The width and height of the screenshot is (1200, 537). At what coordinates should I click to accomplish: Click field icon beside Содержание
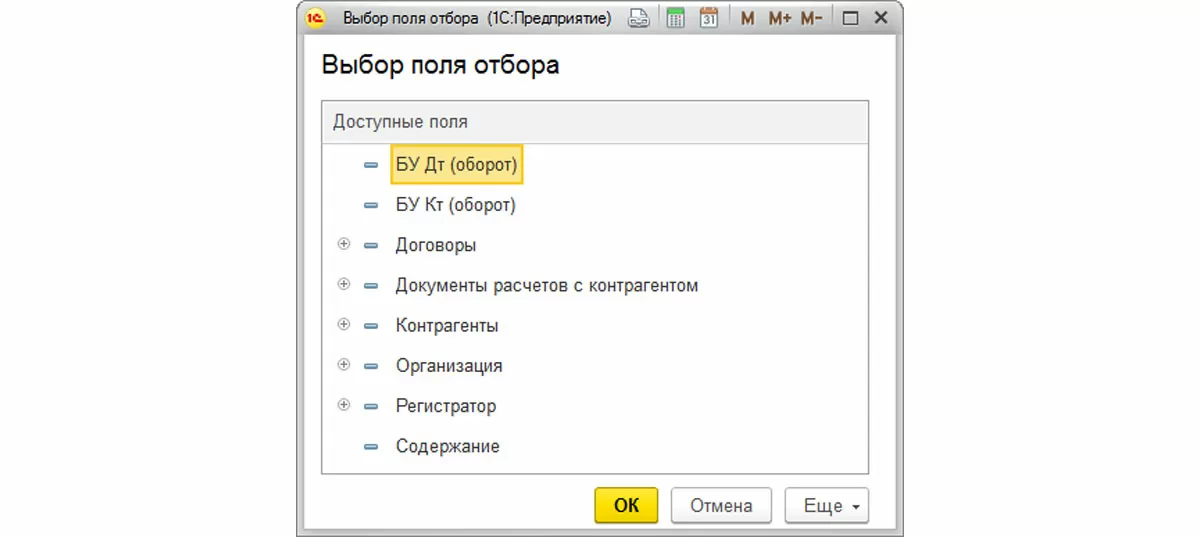pos(371,447)
